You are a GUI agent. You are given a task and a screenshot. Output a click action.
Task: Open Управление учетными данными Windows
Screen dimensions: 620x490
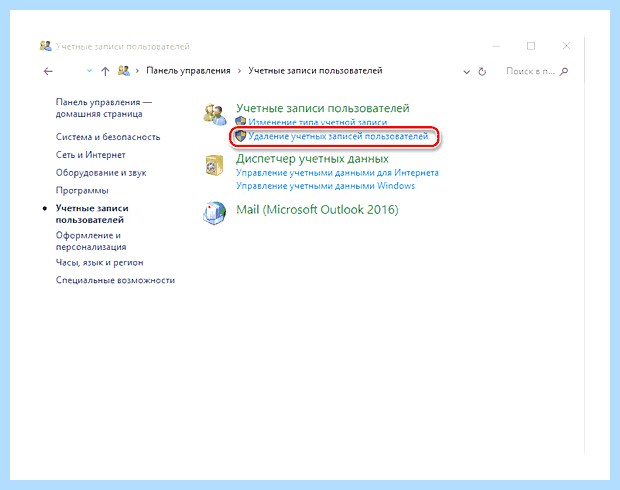click(x=325, y=186)
